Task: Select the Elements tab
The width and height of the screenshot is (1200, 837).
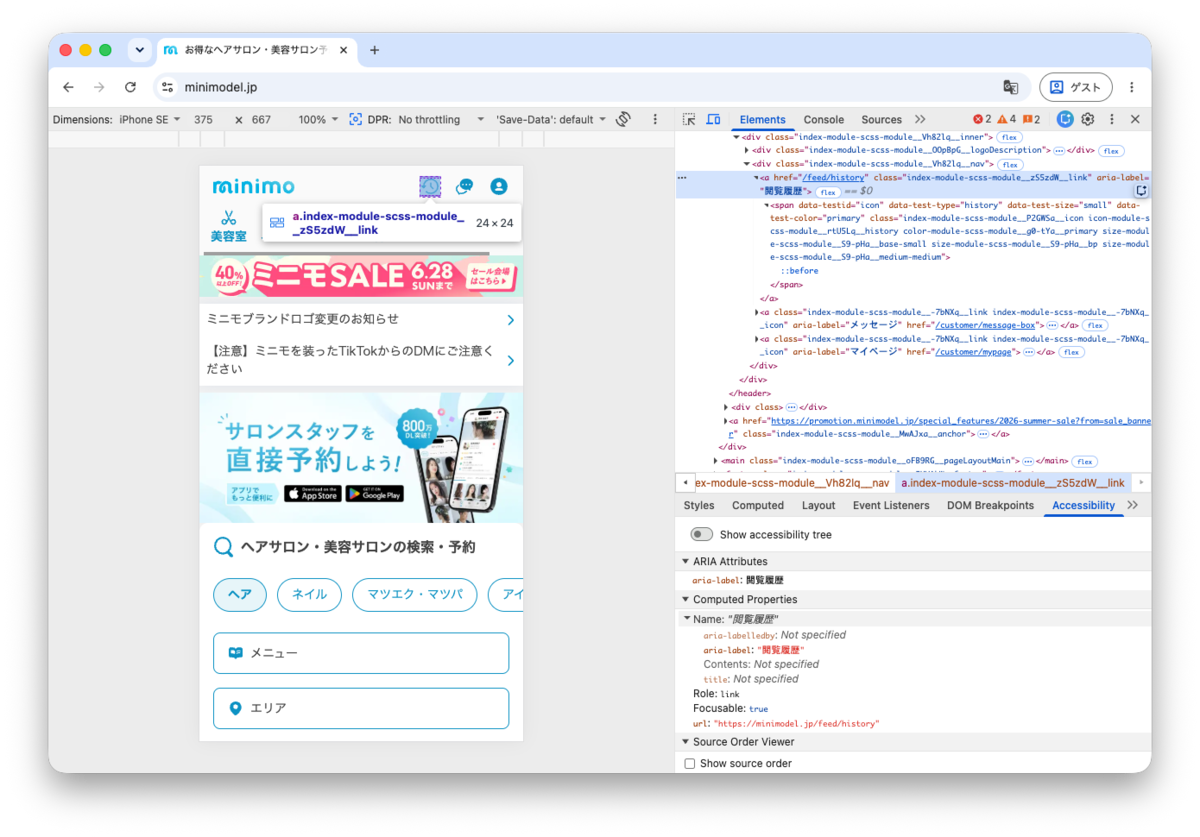Action: point(763,119)
